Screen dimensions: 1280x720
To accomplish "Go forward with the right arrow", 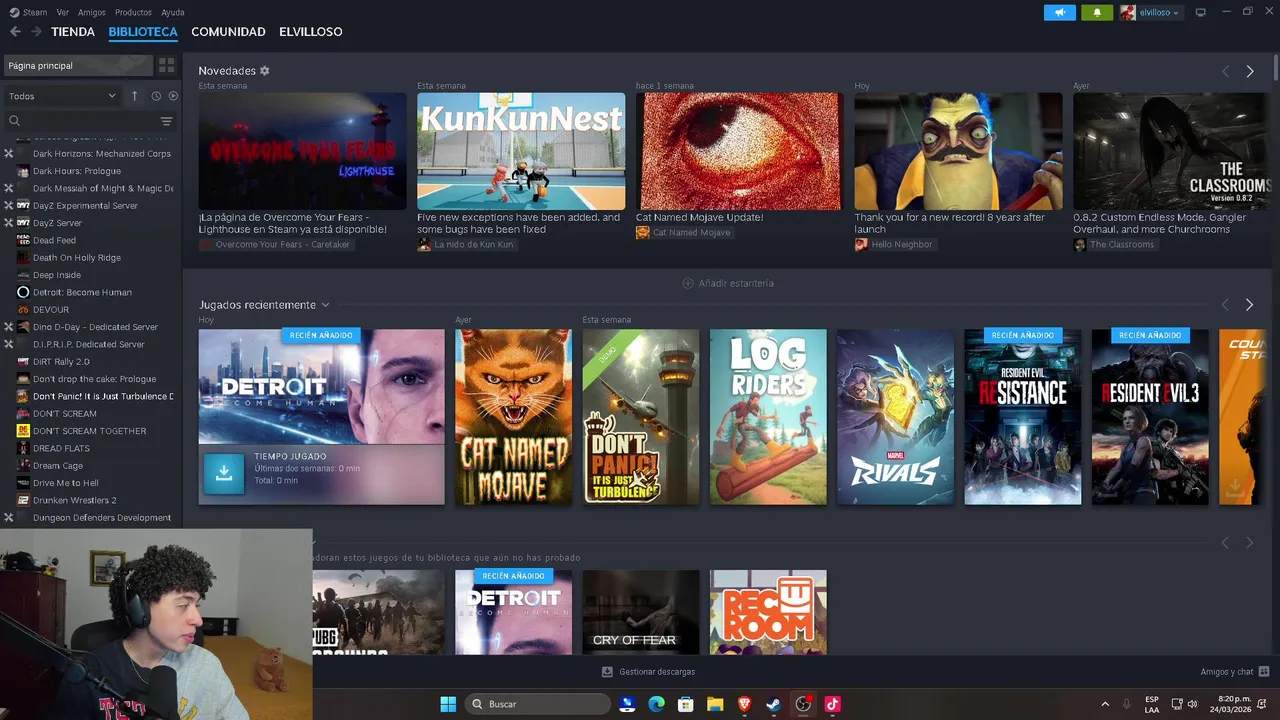I will [36, 32].
